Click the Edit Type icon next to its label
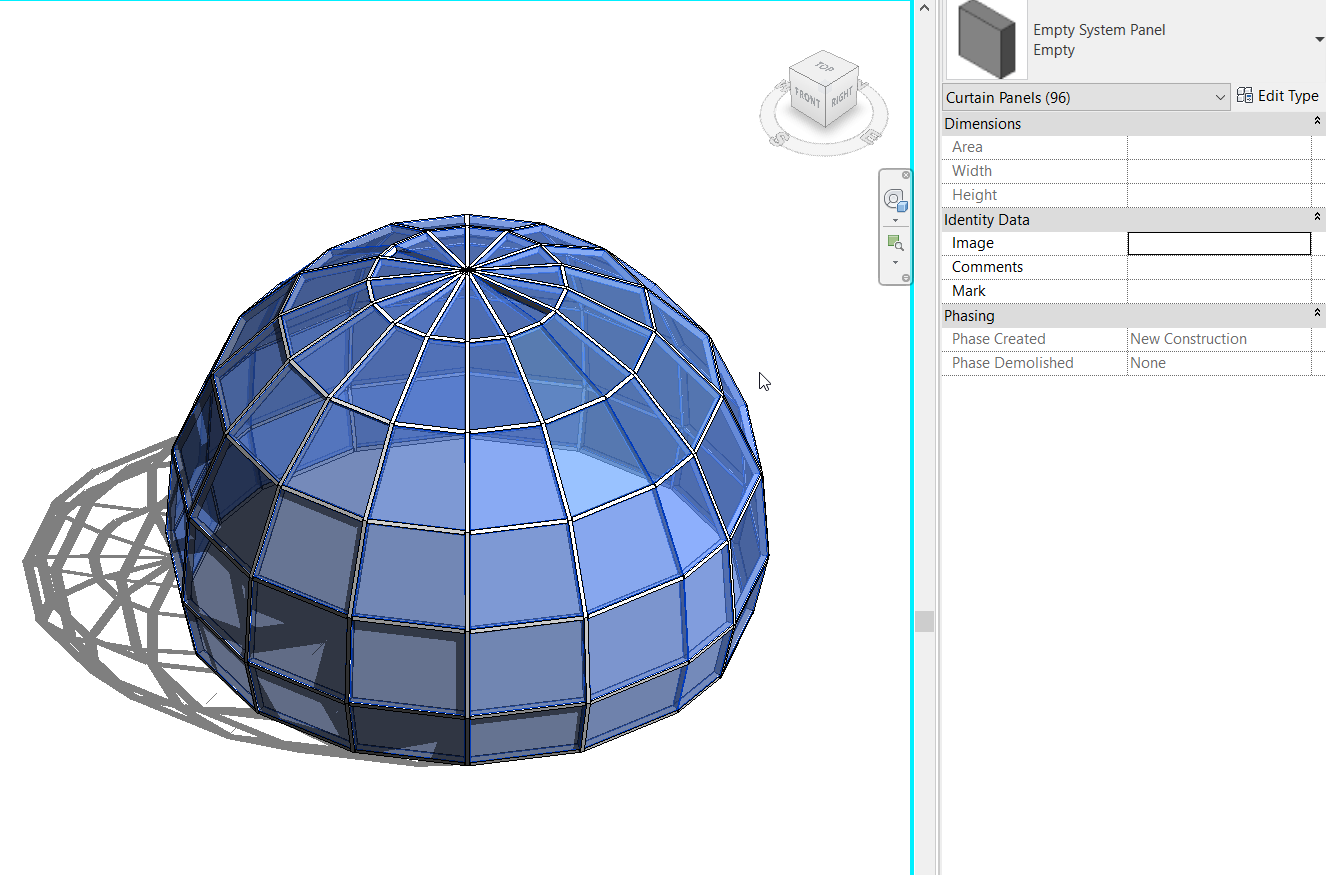The height and width of the screenshot is (875, 1326). click(1246, 95)
